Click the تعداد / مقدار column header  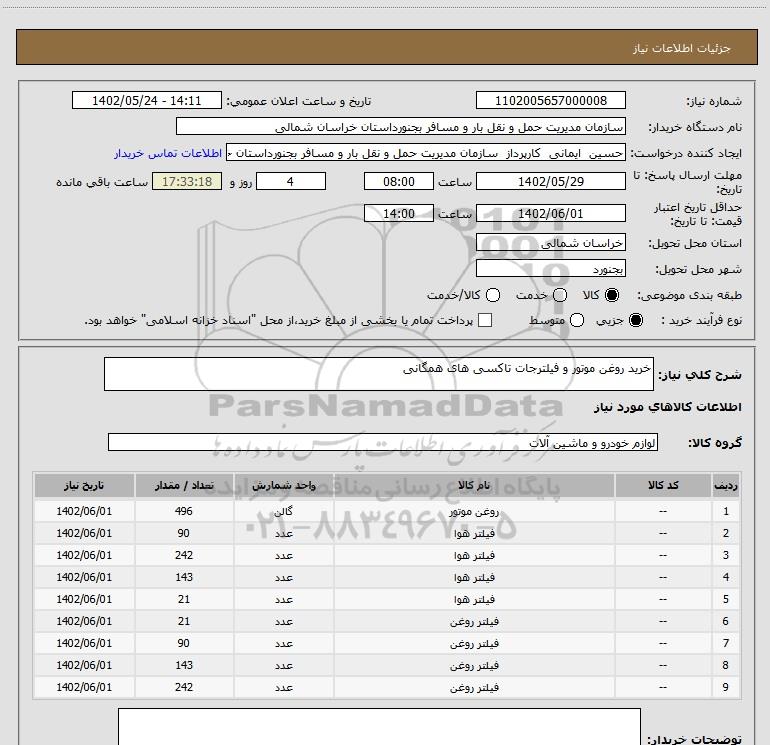tap(184, 486)
